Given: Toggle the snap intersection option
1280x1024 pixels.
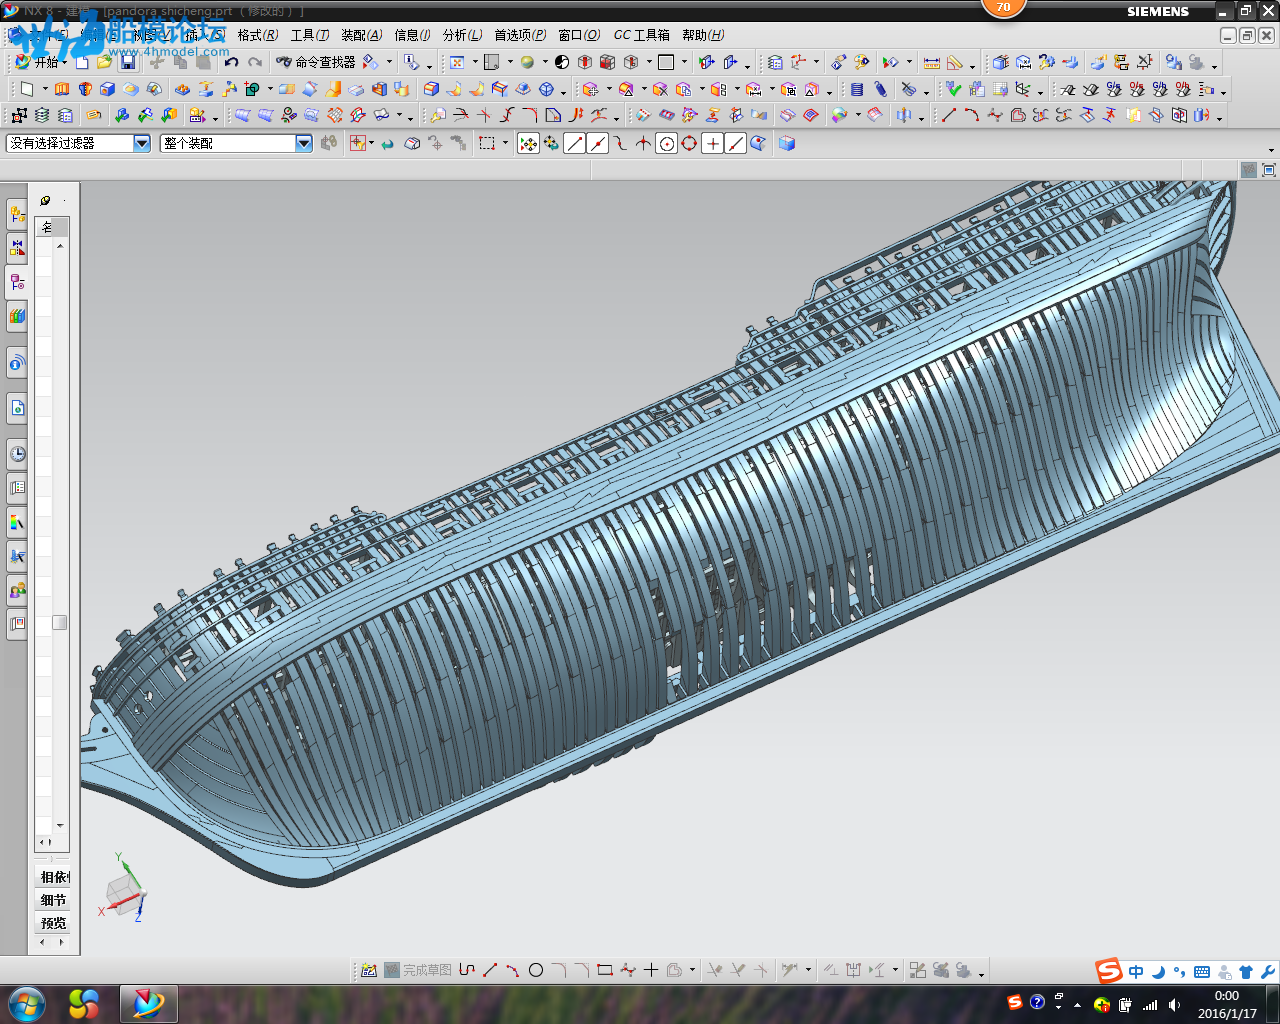Looking at the screenshot, I should coord(643,143).
